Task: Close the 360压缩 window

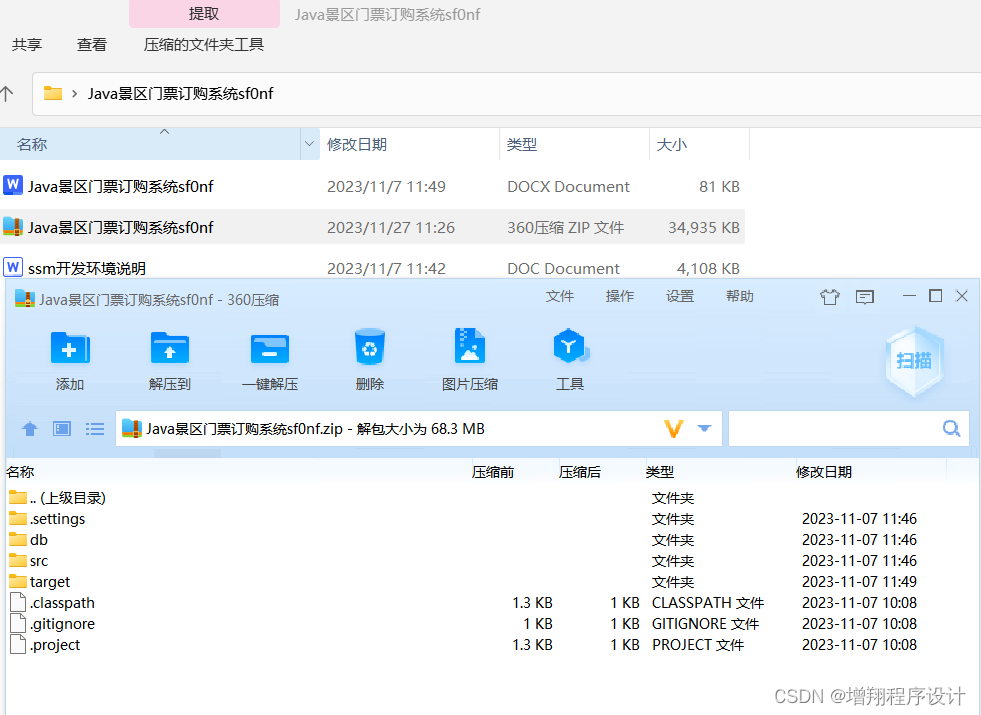Action: tap(962, 296)
